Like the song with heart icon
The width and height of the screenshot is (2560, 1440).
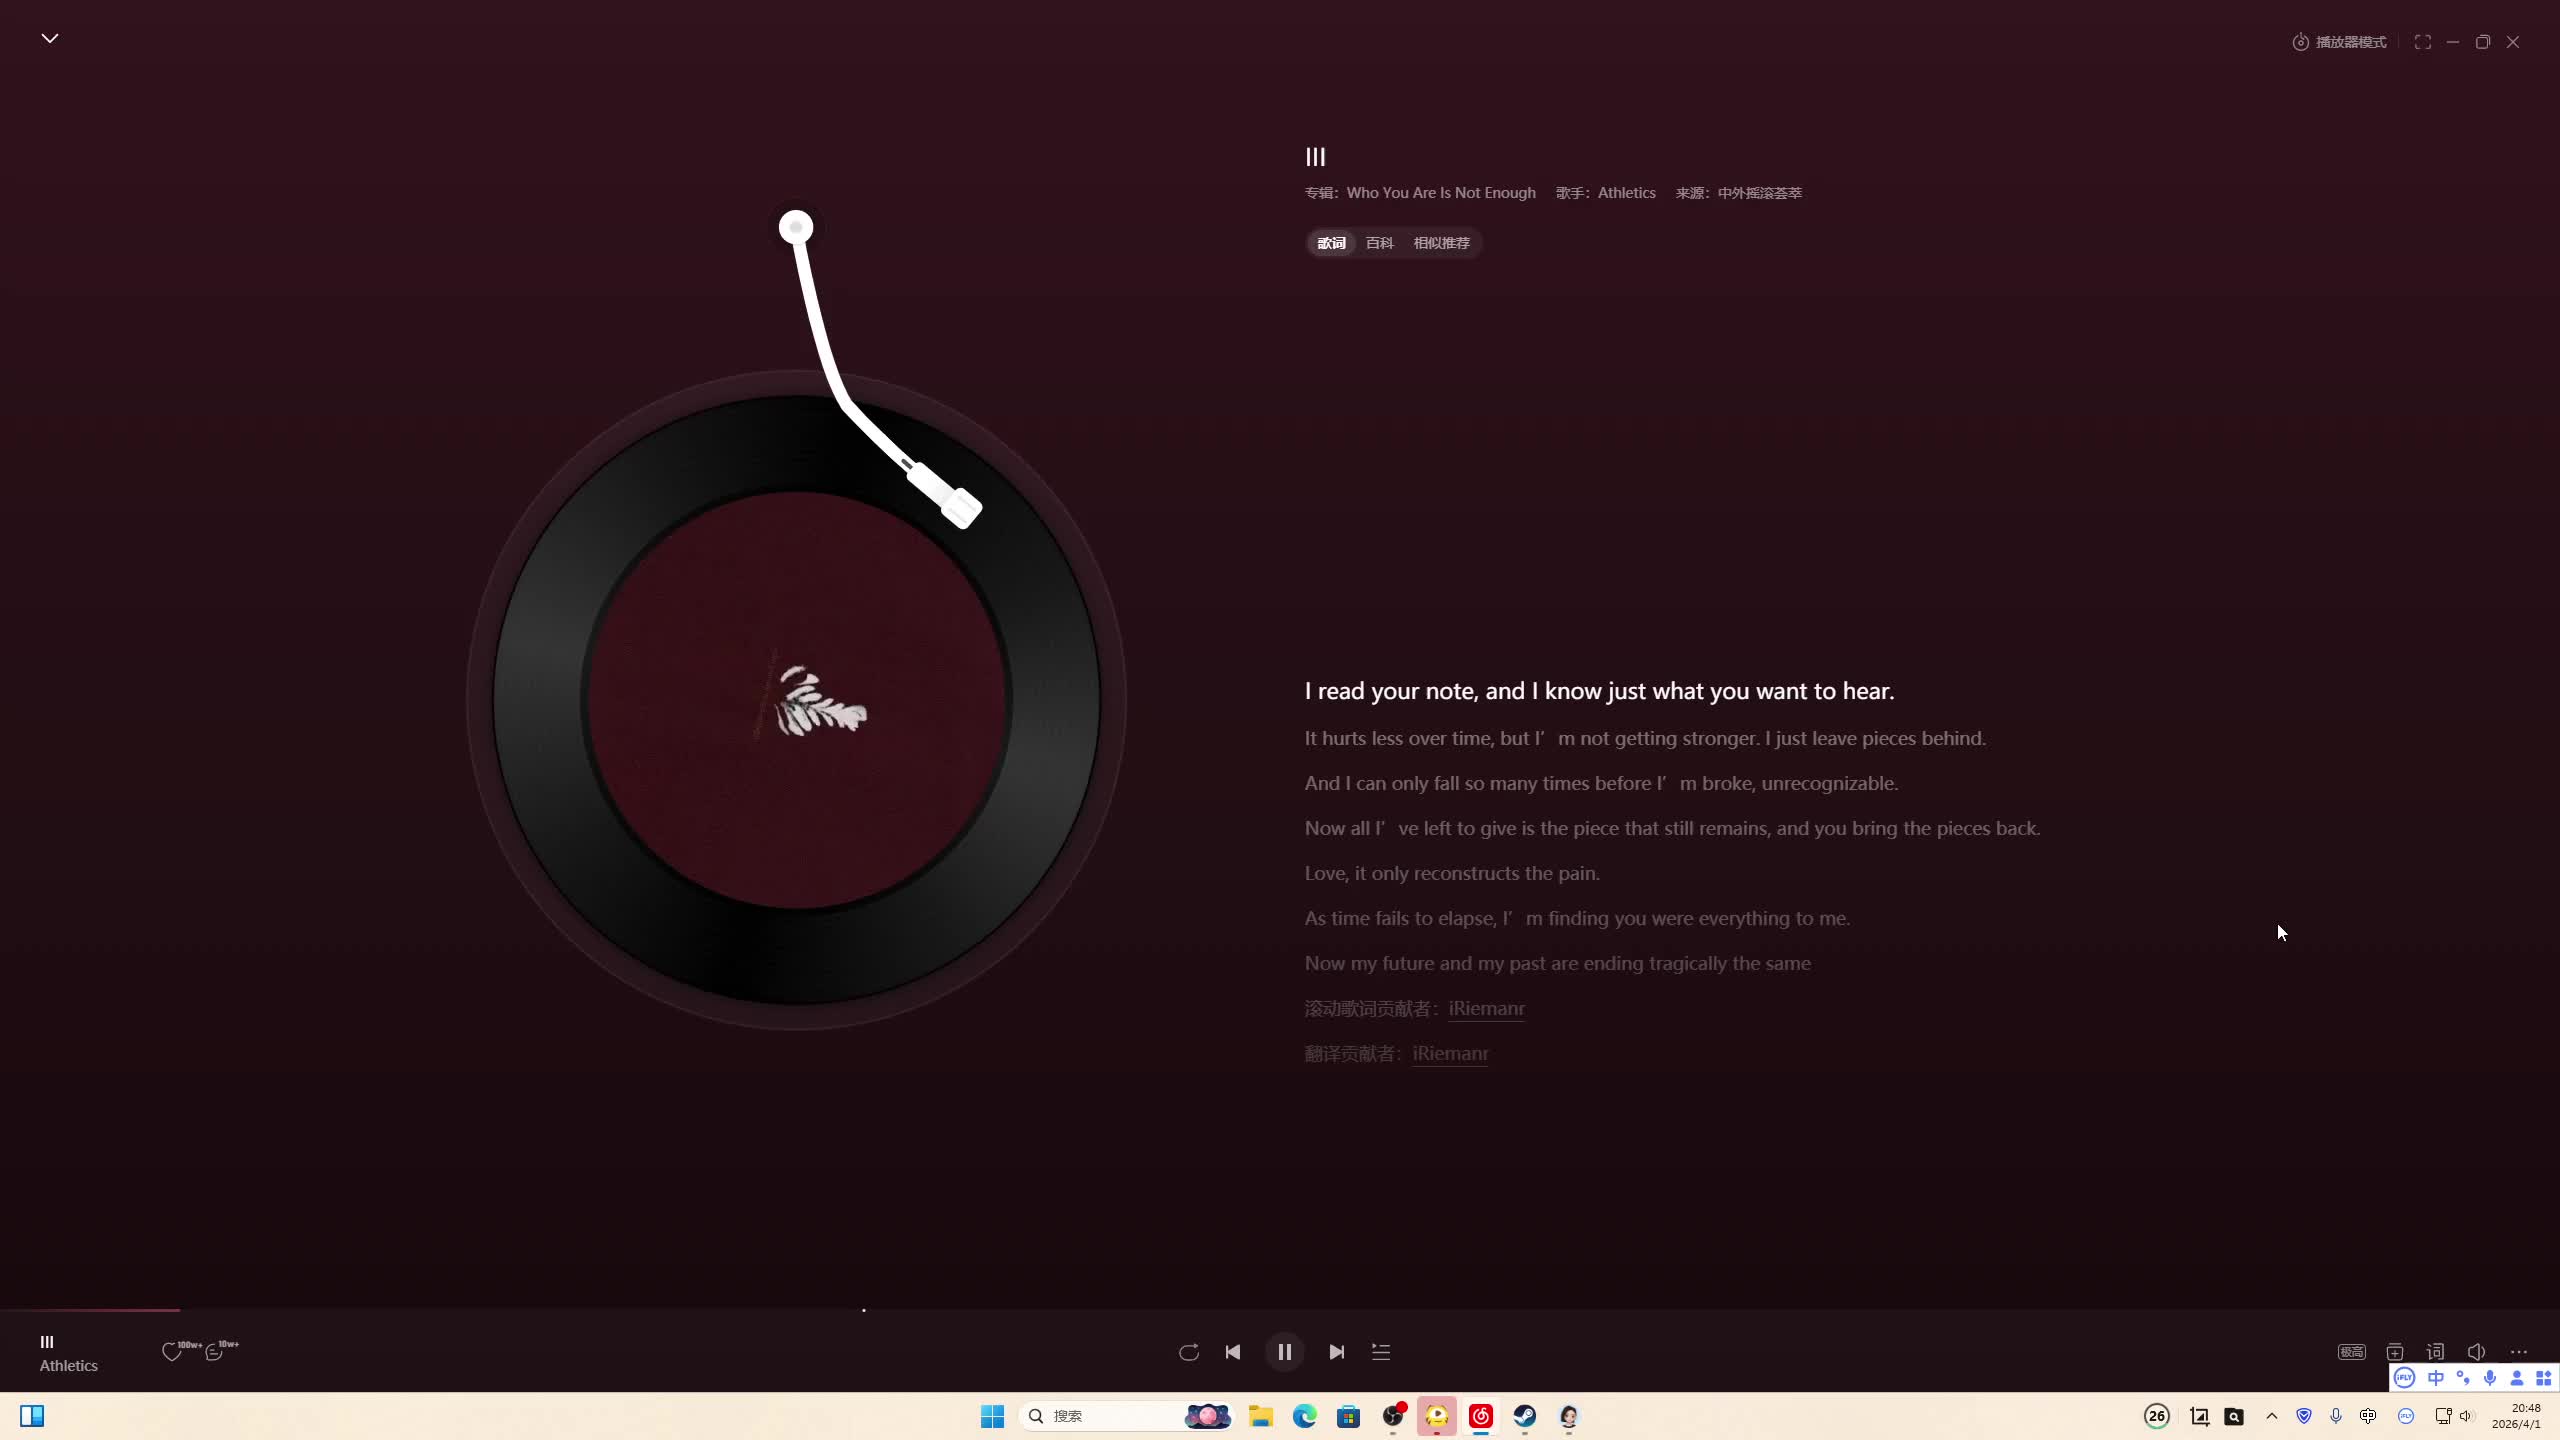click(x=172, y=1352)
